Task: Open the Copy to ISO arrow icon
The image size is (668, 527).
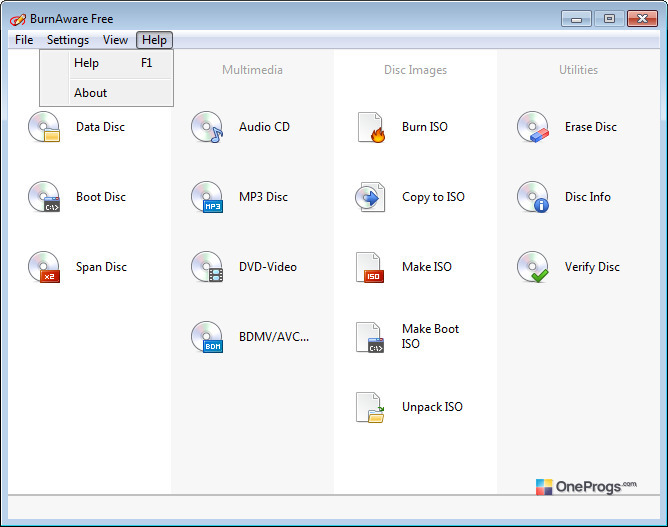Action: [x=370, y=197]
